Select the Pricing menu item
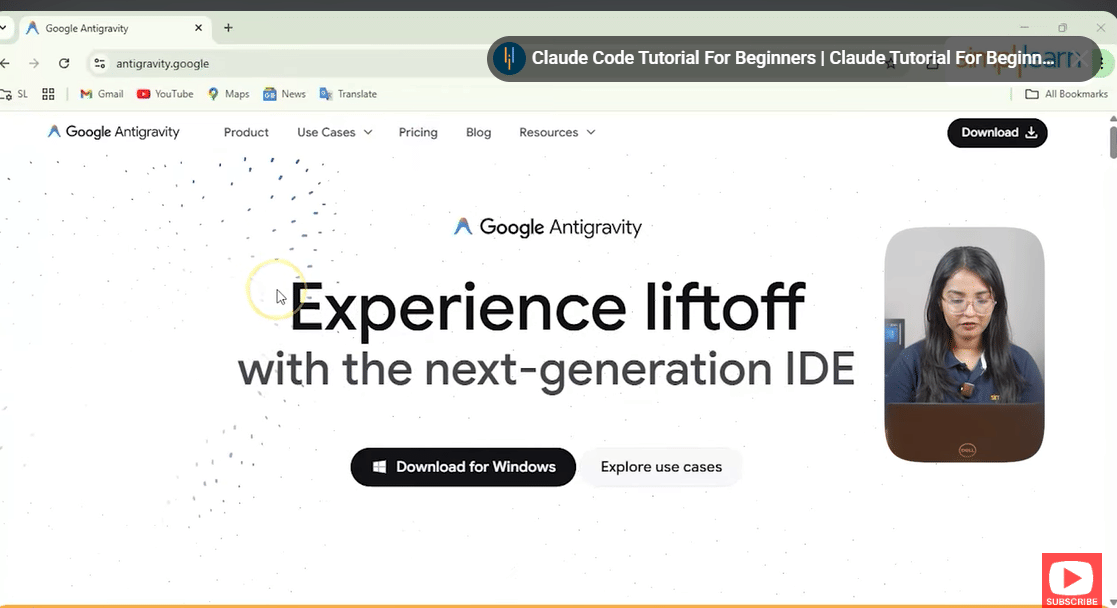This screenshot has width=1117, height=608. (418, 131)
